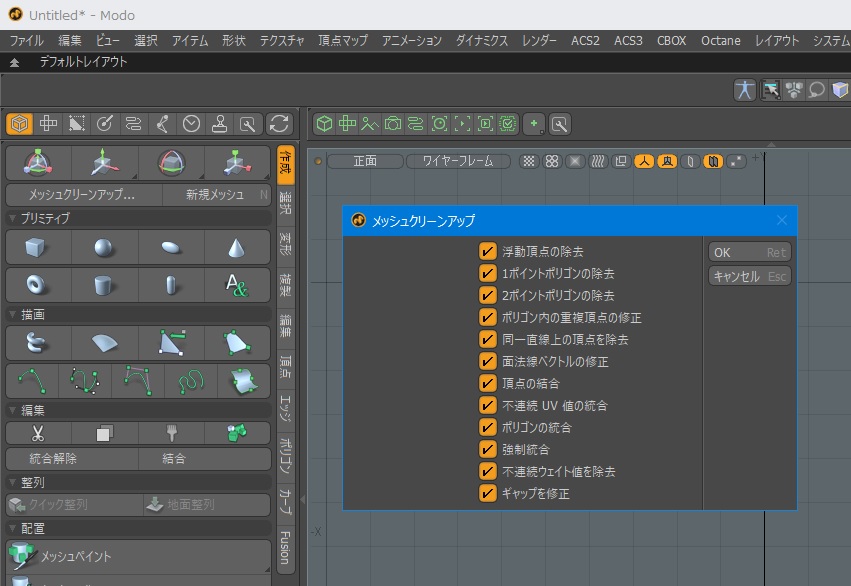
Task: Collapse the 描画 section
Action: [12, 314]
